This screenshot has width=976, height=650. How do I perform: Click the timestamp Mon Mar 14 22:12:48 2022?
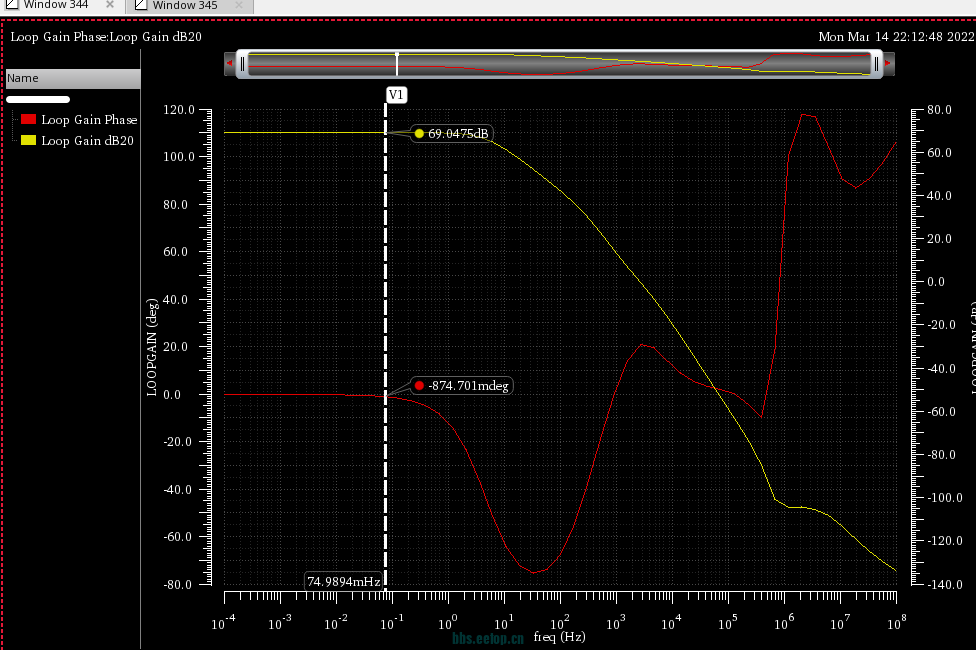coord(896,37)
